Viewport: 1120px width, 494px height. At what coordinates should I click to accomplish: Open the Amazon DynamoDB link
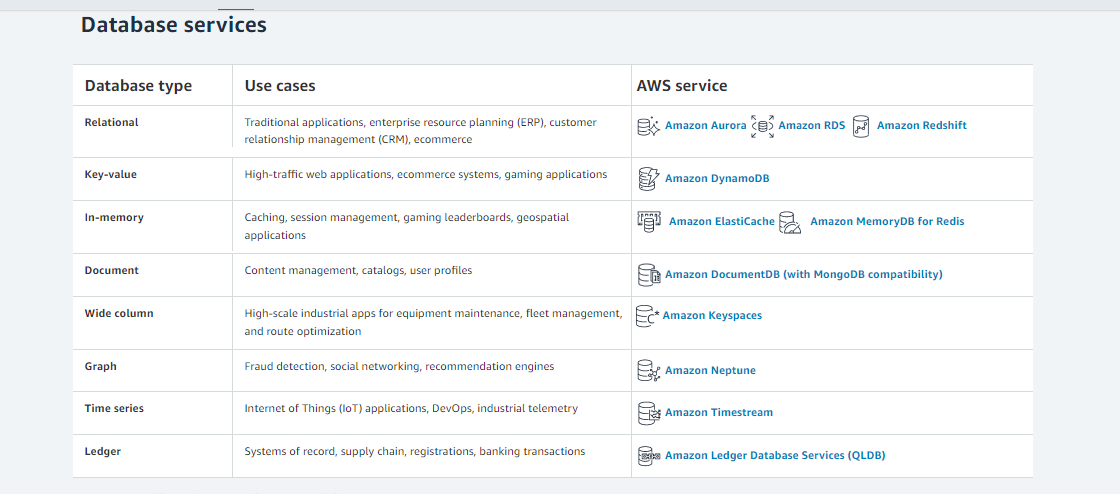[x=716, y=179]
